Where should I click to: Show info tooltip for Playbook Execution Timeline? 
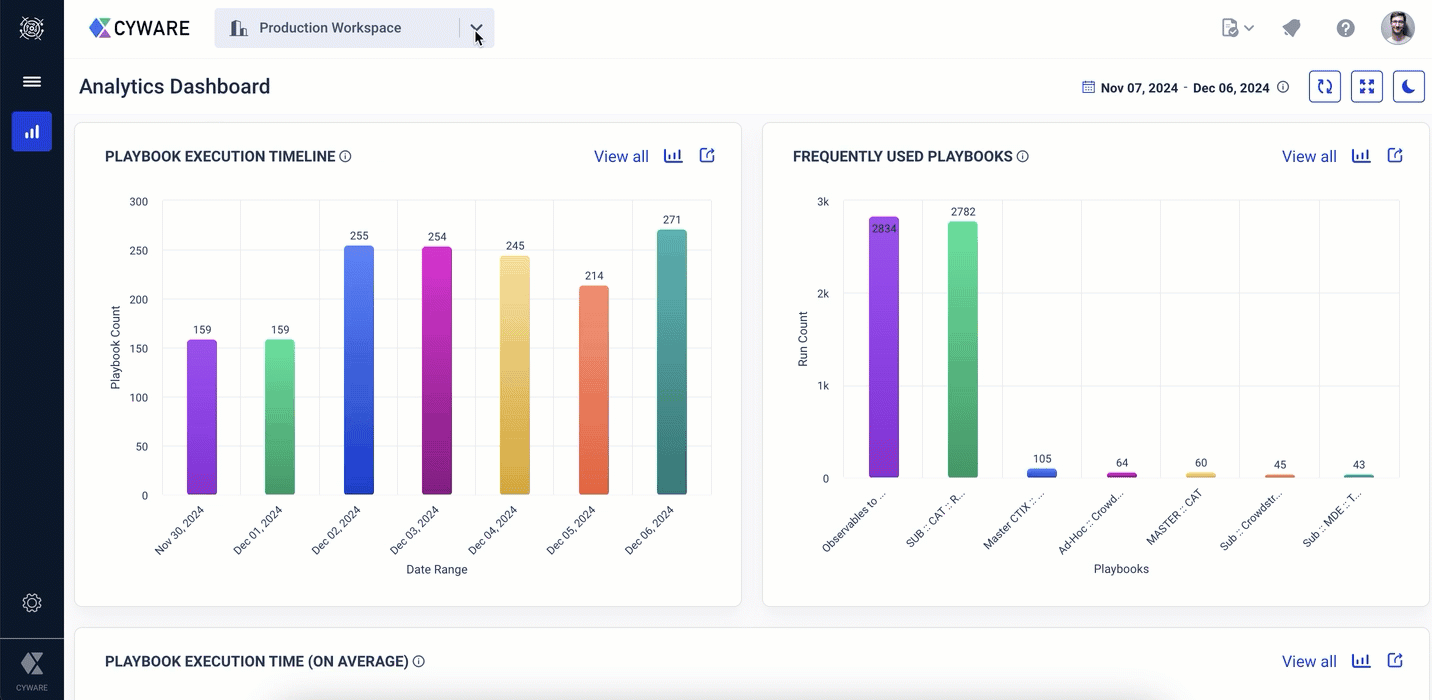coord(346,156)
